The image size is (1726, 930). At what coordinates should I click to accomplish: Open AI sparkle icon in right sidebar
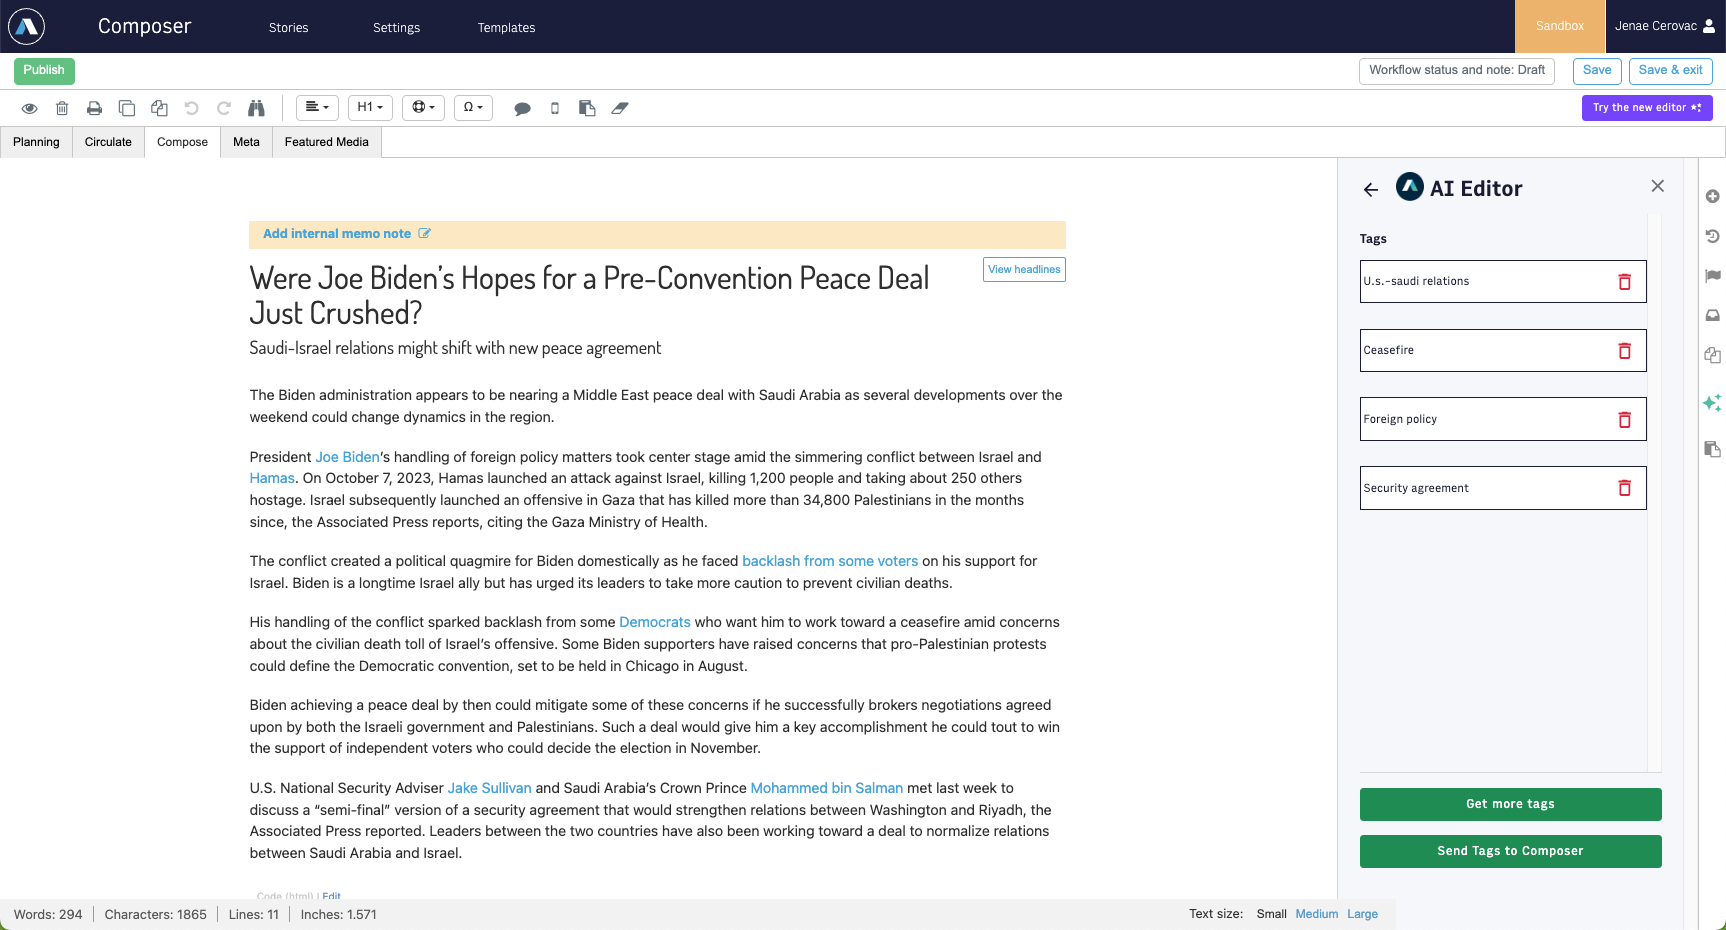(x=1712, y=402)
